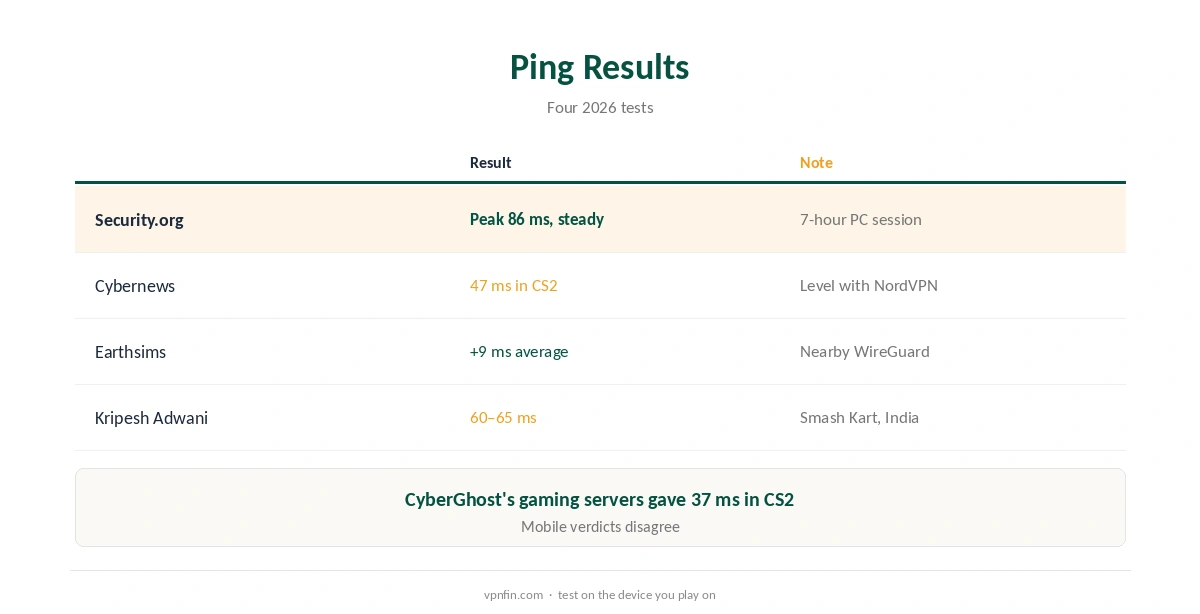Click the 'Note' column header

coord(816,162)
